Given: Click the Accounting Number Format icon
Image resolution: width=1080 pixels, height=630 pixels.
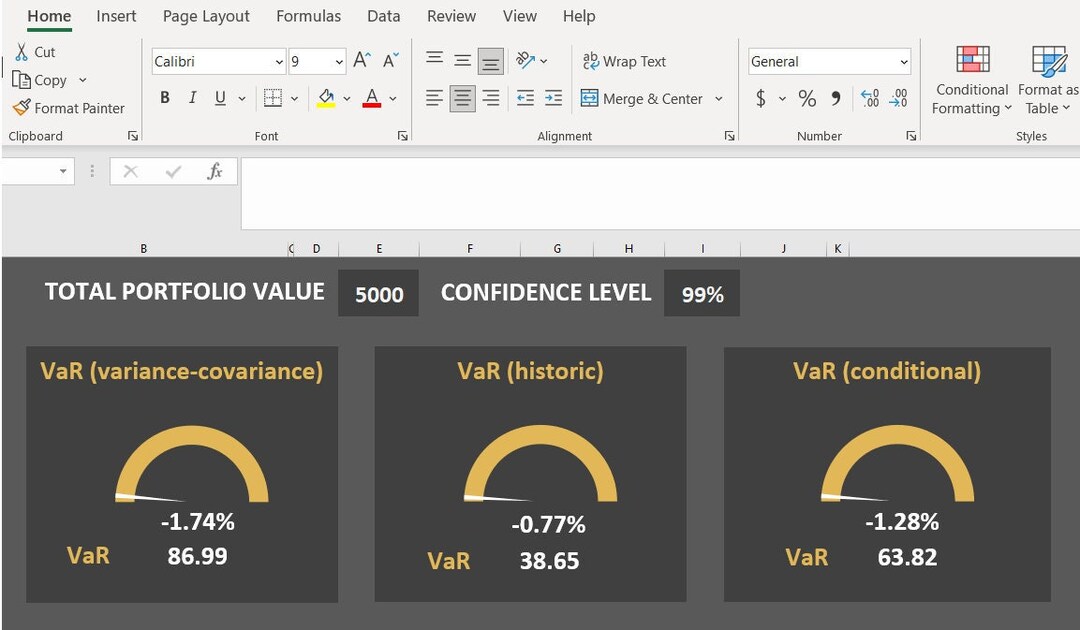Looking at the screenshot, I should pos(760,98).
